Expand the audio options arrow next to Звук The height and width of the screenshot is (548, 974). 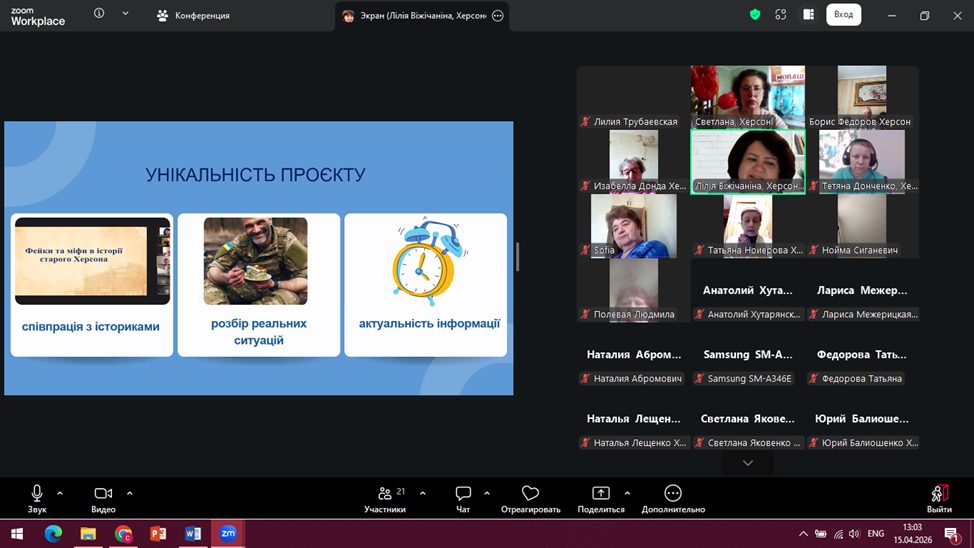click(x=60, y=493)
